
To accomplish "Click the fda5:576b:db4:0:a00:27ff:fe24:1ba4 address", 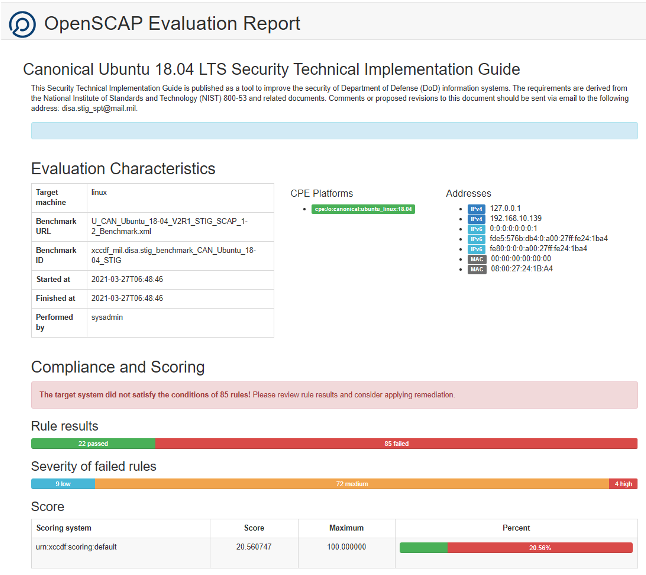I will pos(549,238).
